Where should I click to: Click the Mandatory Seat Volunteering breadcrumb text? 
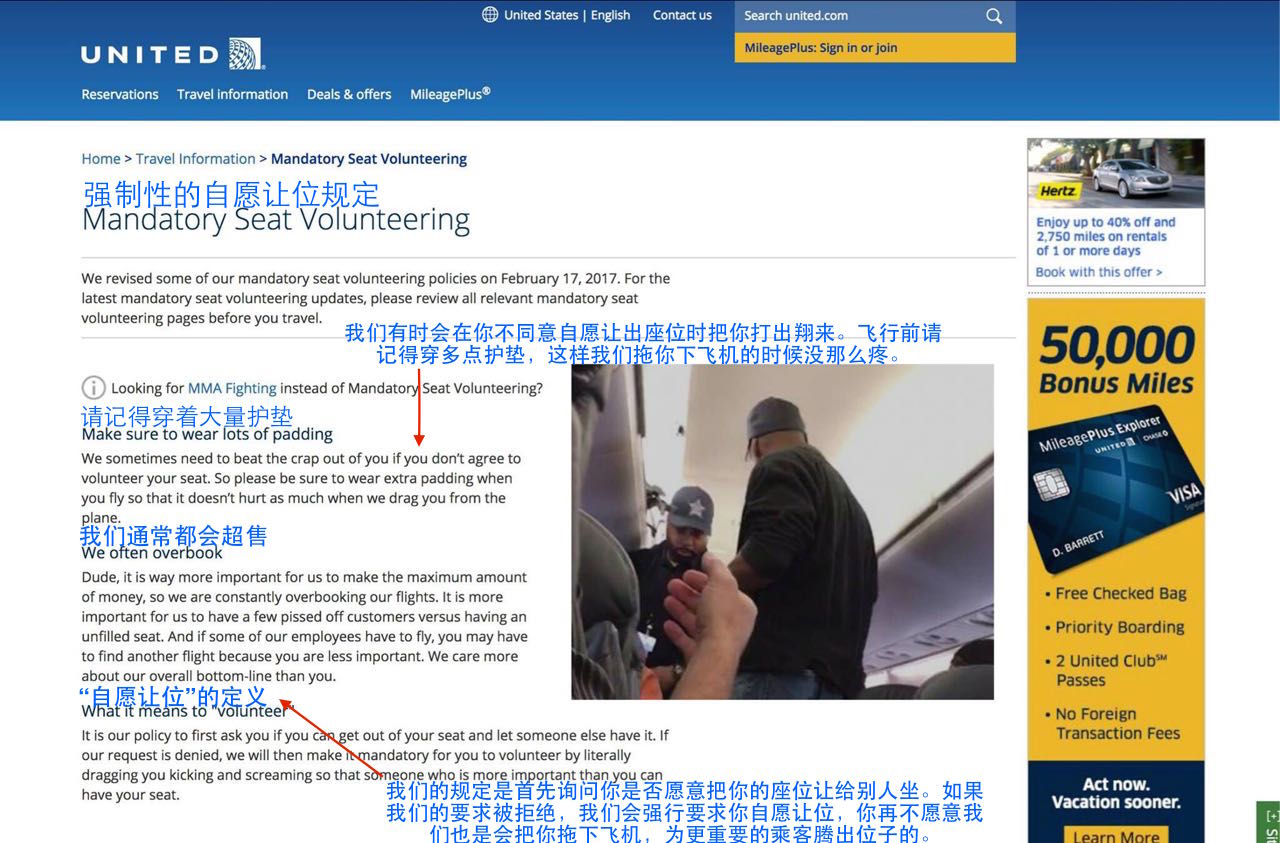[369, 159]
